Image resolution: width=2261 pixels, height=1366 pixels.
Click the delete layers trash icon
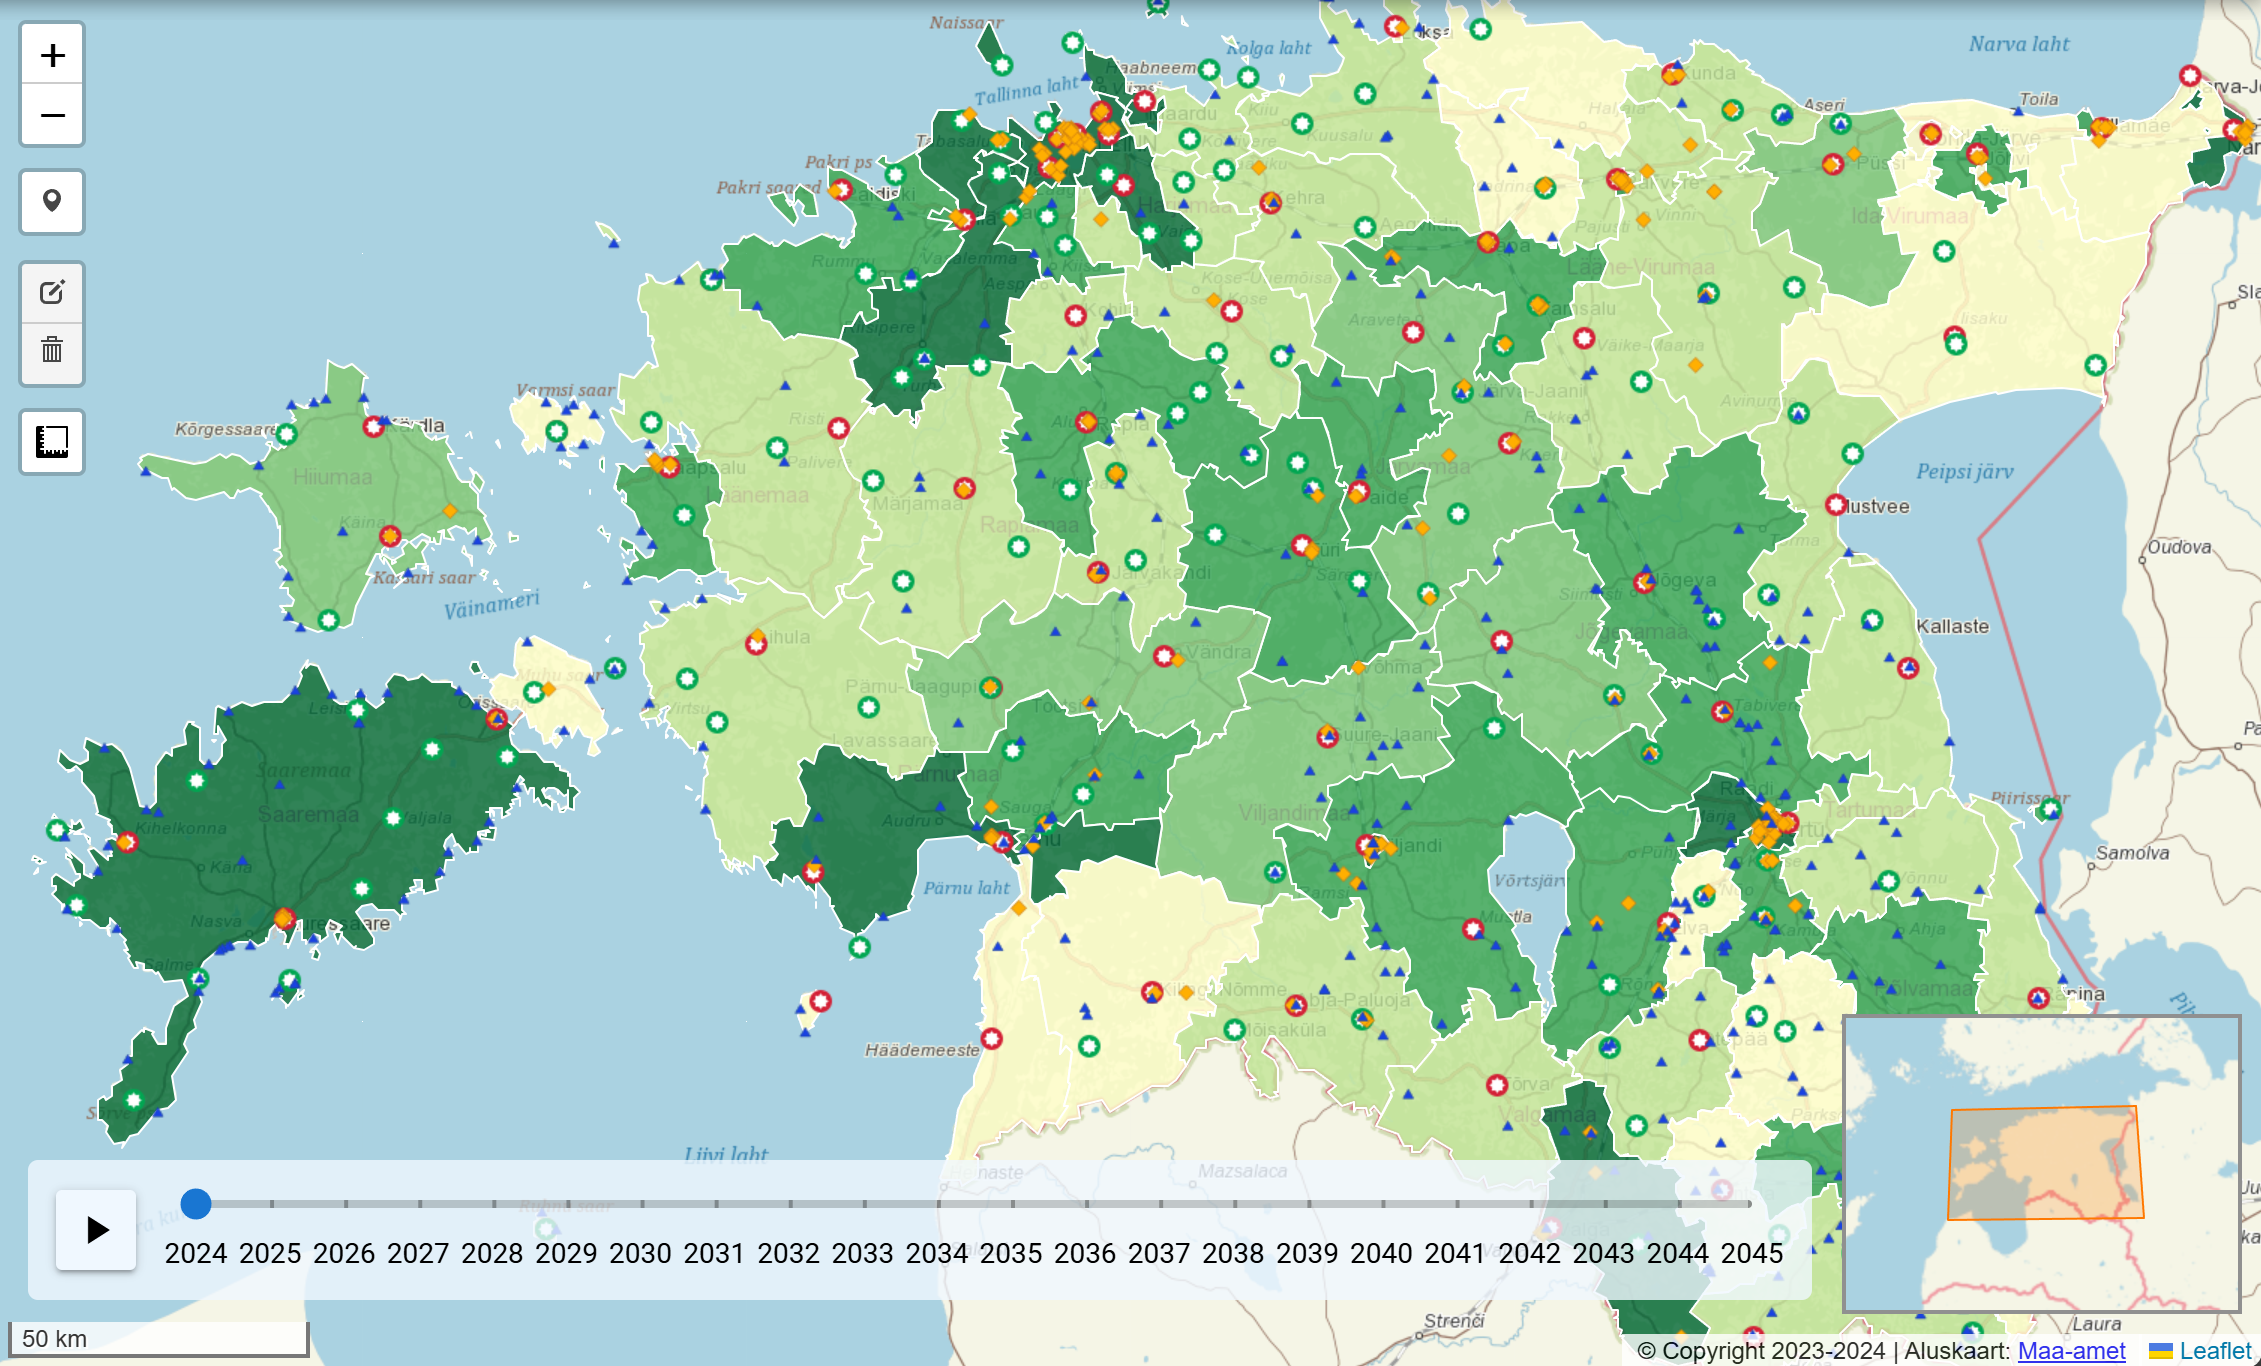[52, 350]
